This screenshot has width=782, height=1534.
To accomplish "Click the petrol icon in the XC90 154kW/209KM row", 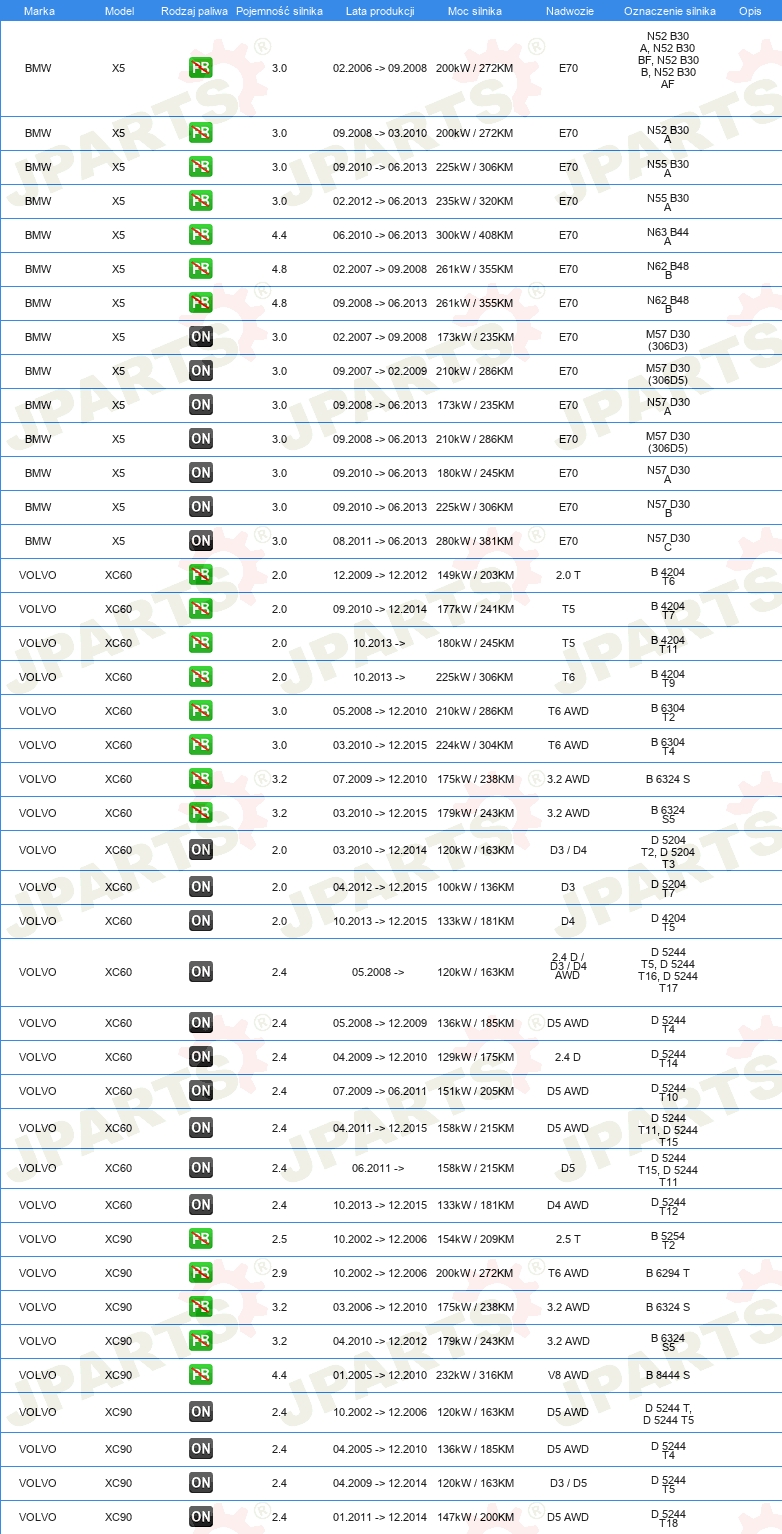I will click(x=201, y=1239).
